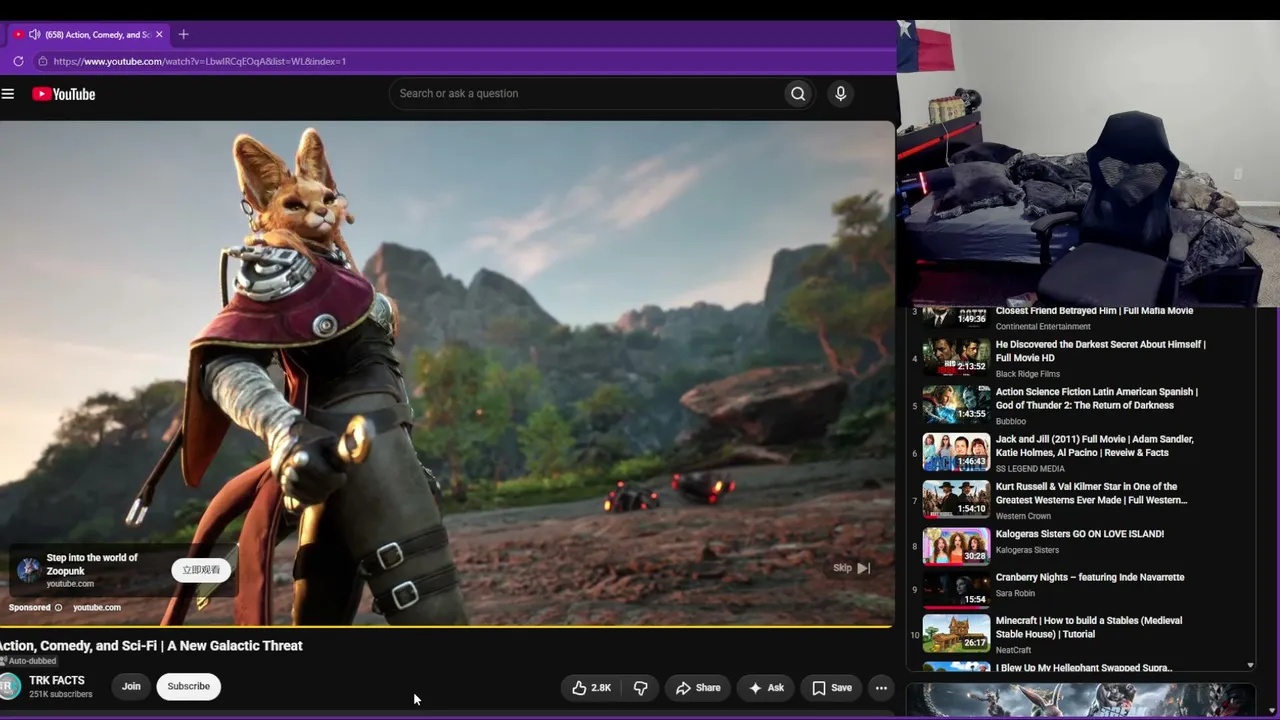Open title Cranberry Nights – featuring Inde Navarrette
The image size is (1280, 720).
pyautogui.click(x=1090, y=577)
